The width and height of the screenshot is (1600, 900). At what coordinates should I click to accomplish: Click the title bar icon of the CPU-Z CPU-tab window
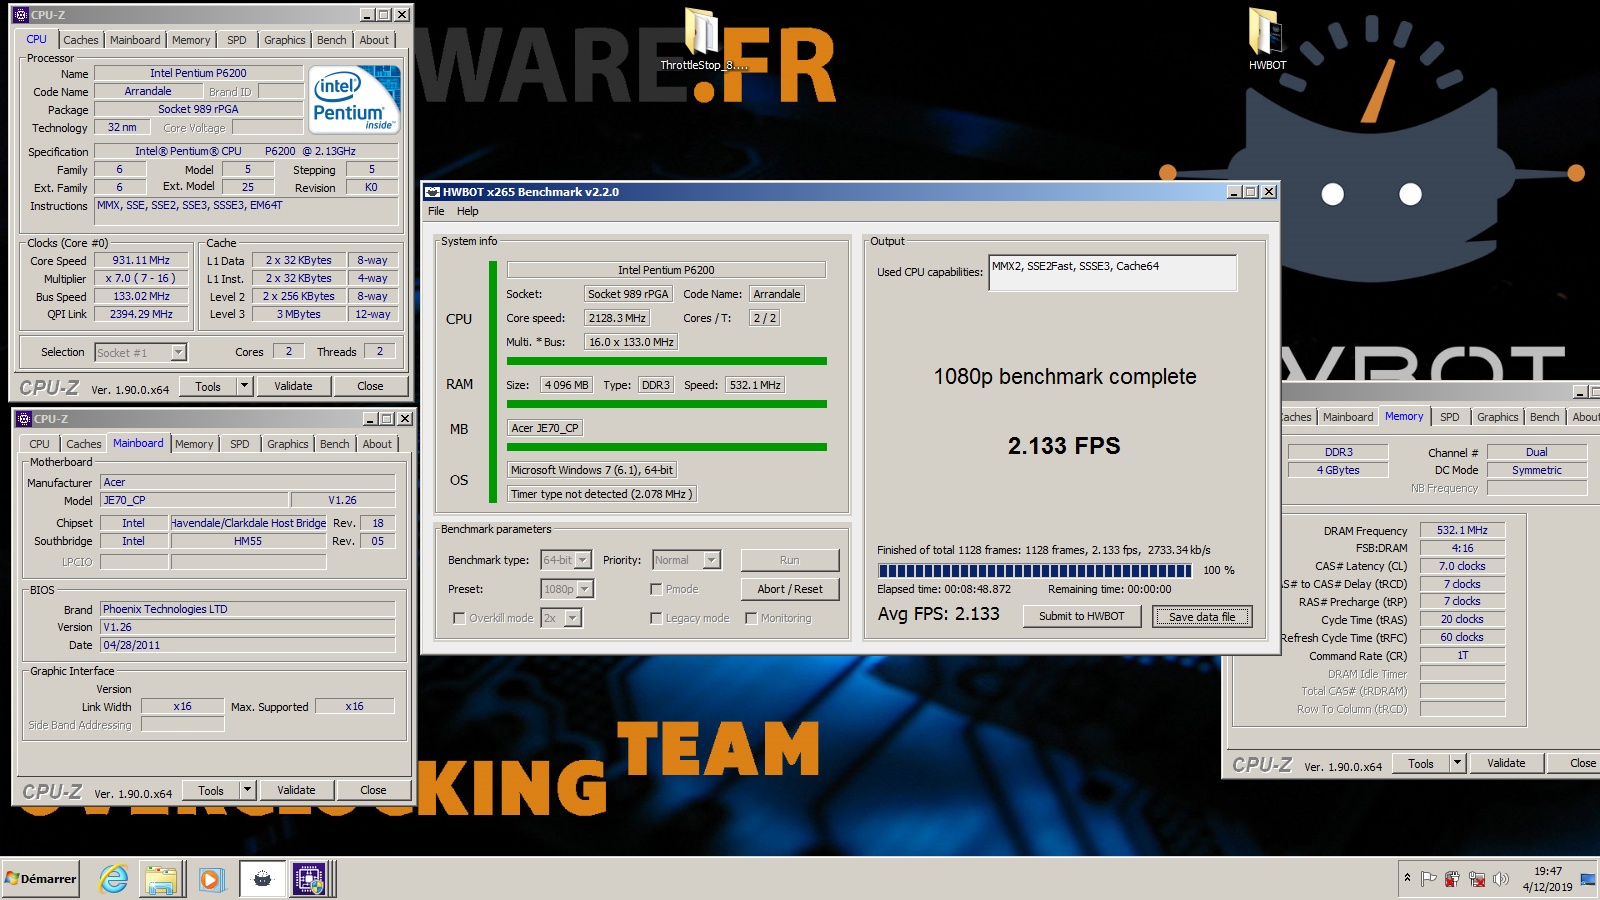[x=22, y=15]
